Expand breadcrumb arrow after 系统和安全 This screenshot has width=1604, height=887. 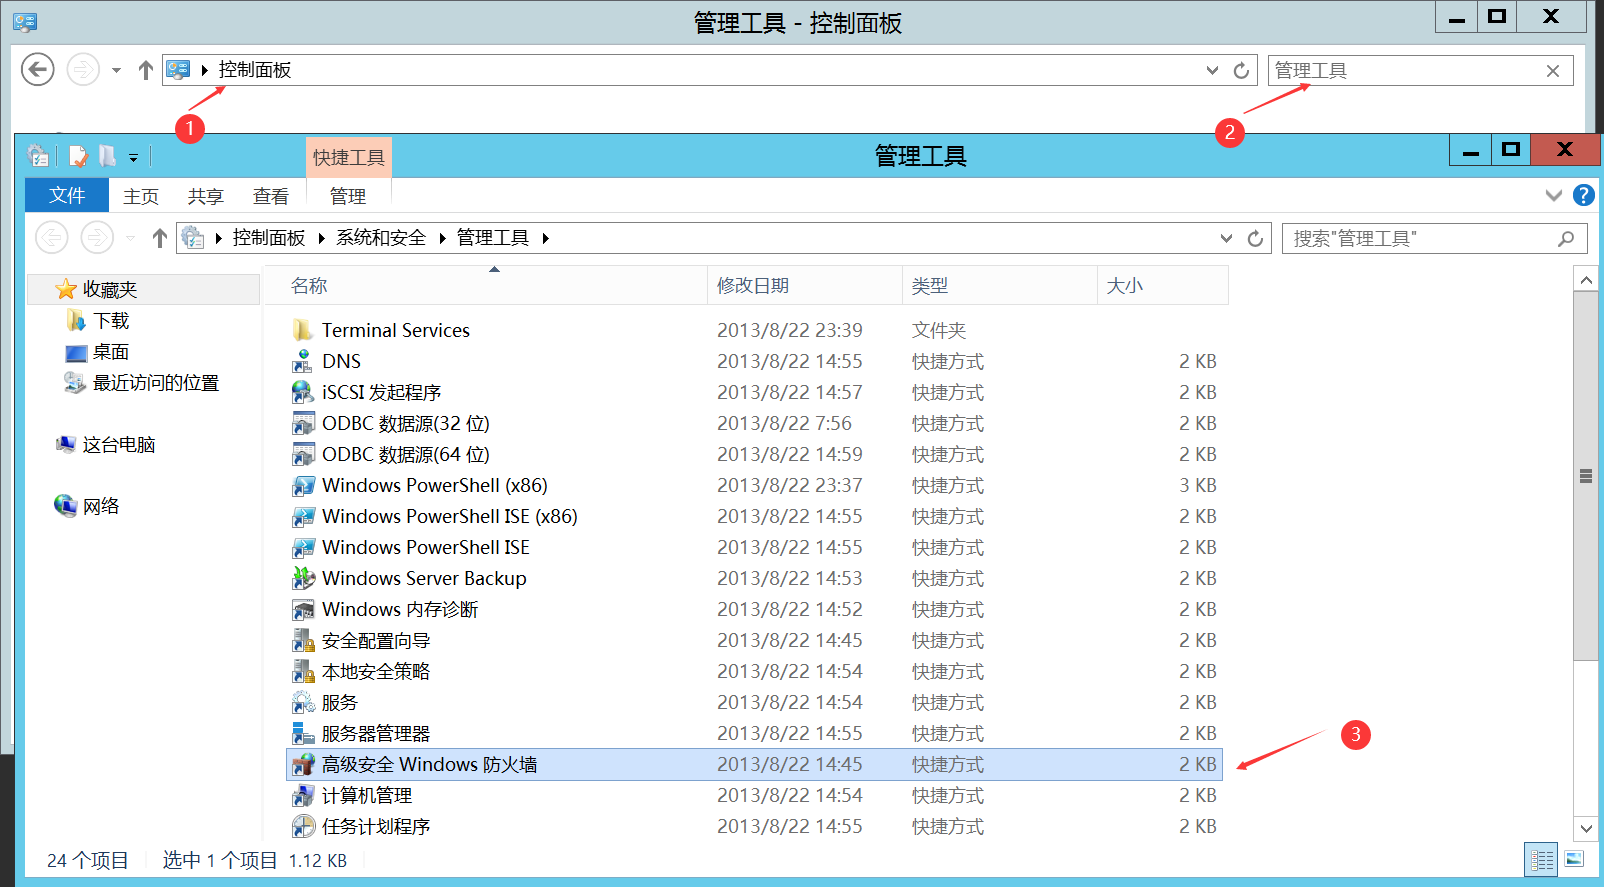click(x=442, y=238)
